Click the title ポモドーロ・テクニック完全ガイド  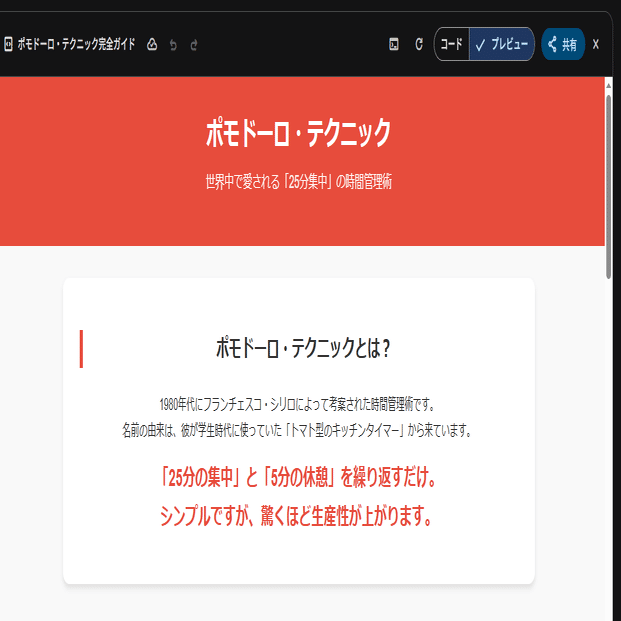(x=76, y=44)
